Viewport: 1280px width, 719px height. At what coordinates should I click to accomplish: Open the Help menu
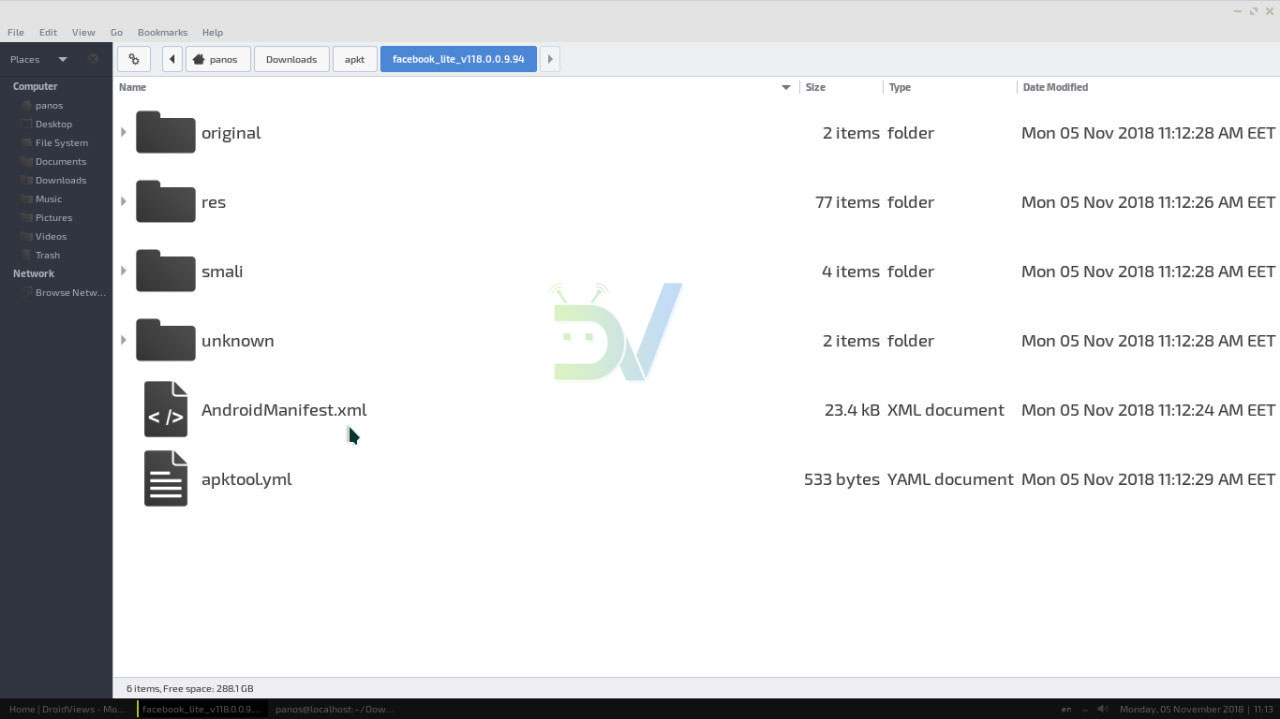tap(212, 32)
